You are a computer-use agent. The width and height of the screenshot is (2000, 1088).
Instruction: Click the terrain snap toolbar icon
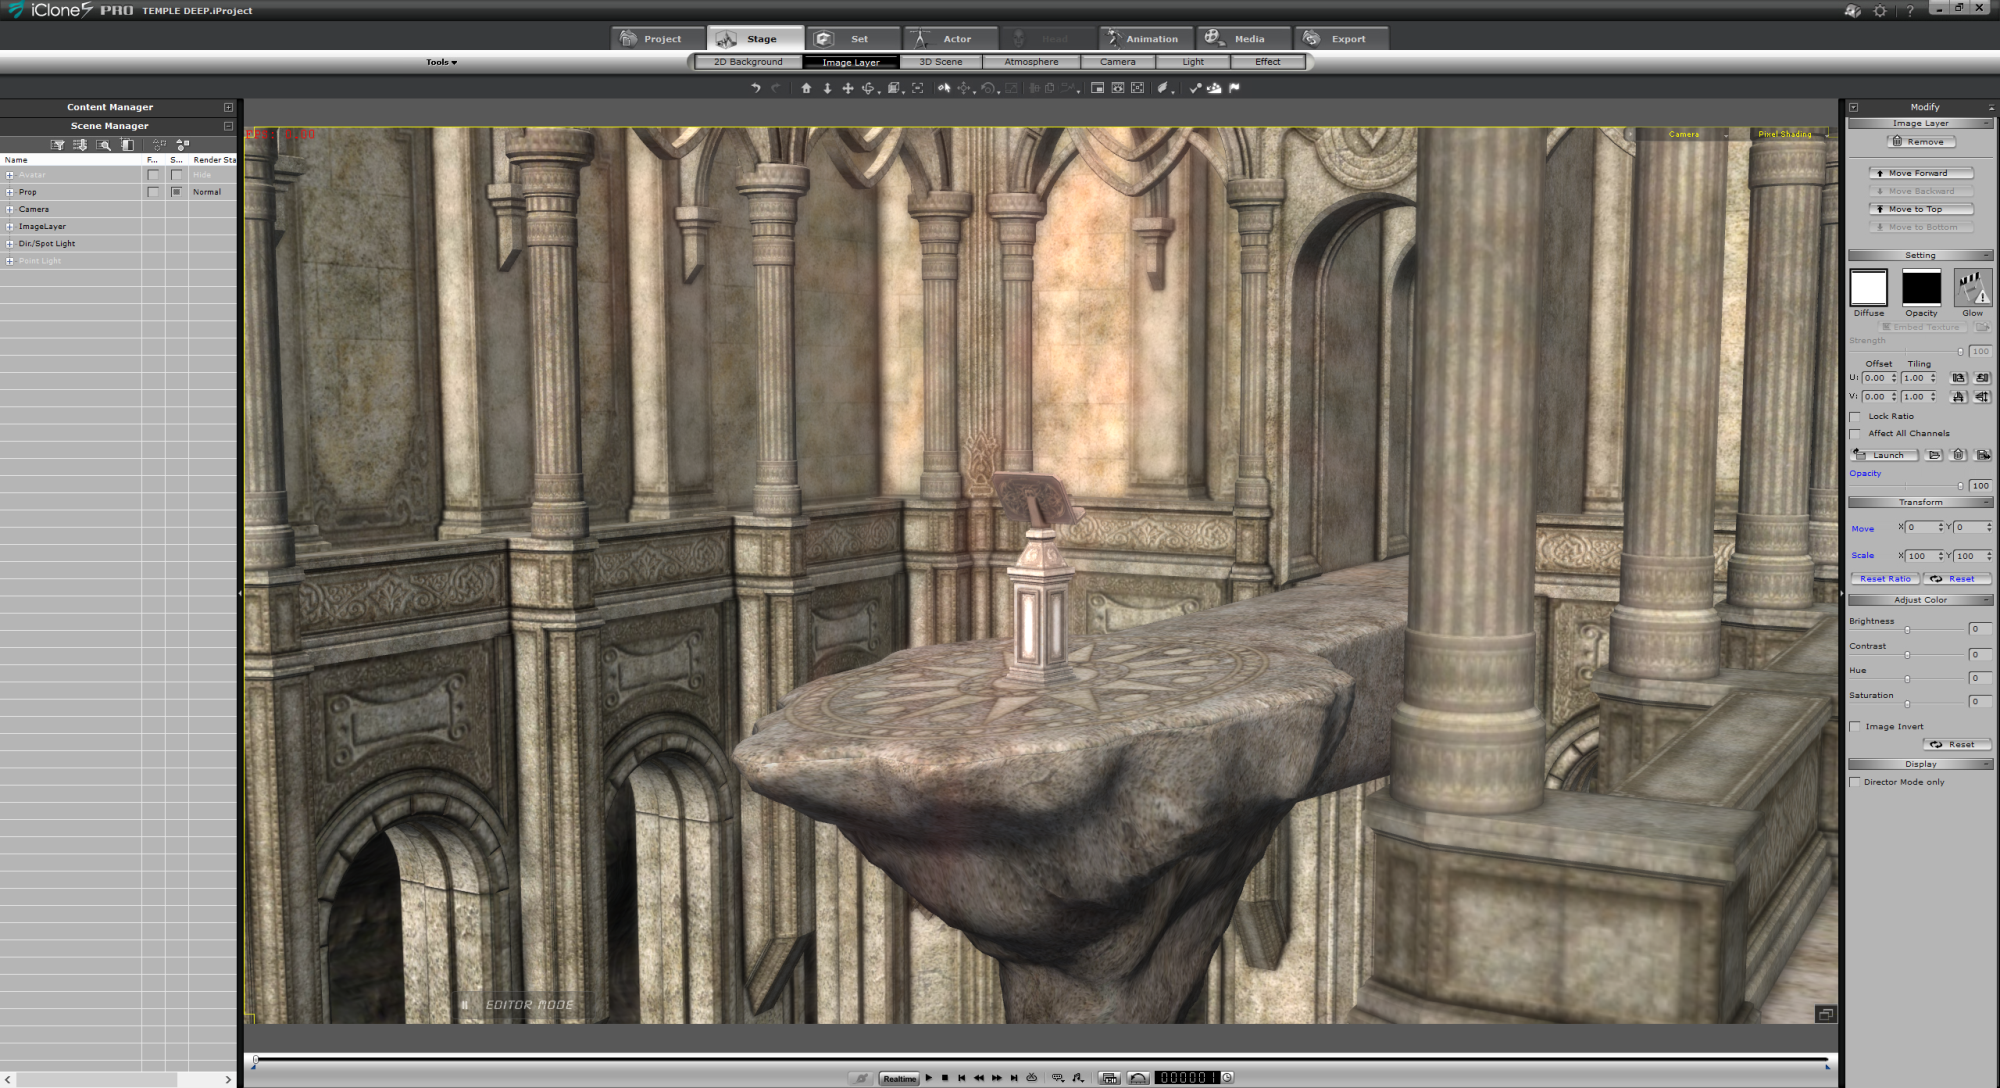click(x=1214, y=88)
